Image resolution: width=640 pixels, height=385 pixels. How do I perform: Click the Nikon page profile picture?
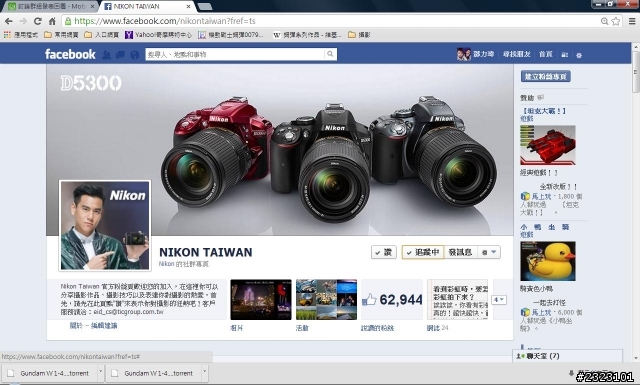(x=105, y=225)
